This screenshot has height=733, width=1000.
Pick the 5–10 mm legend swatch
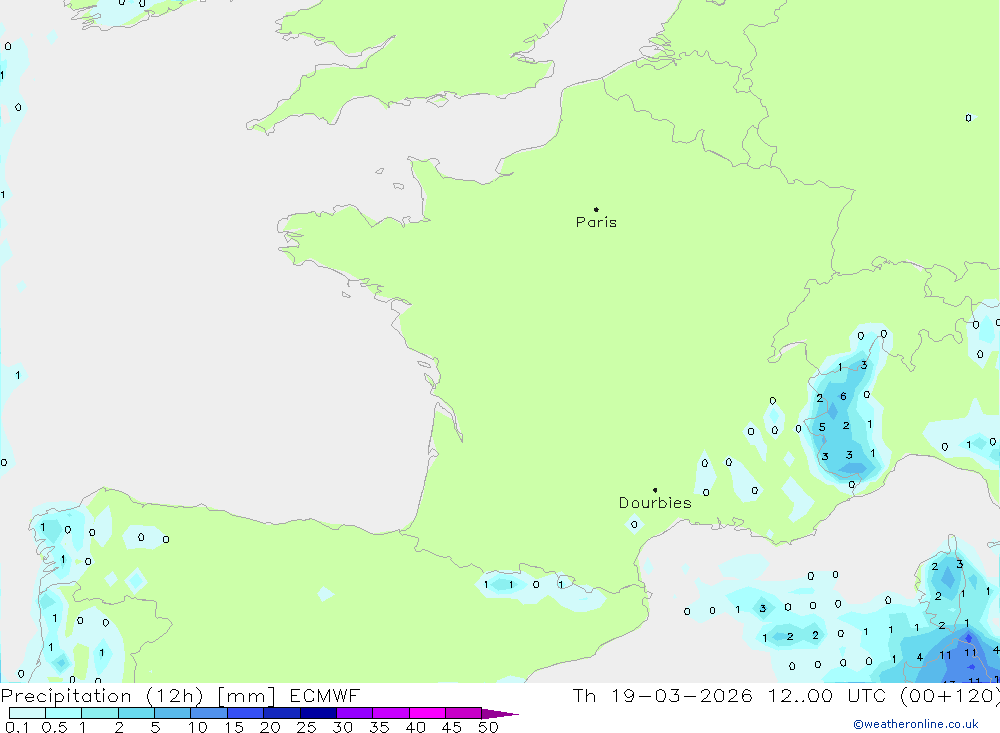172,713
